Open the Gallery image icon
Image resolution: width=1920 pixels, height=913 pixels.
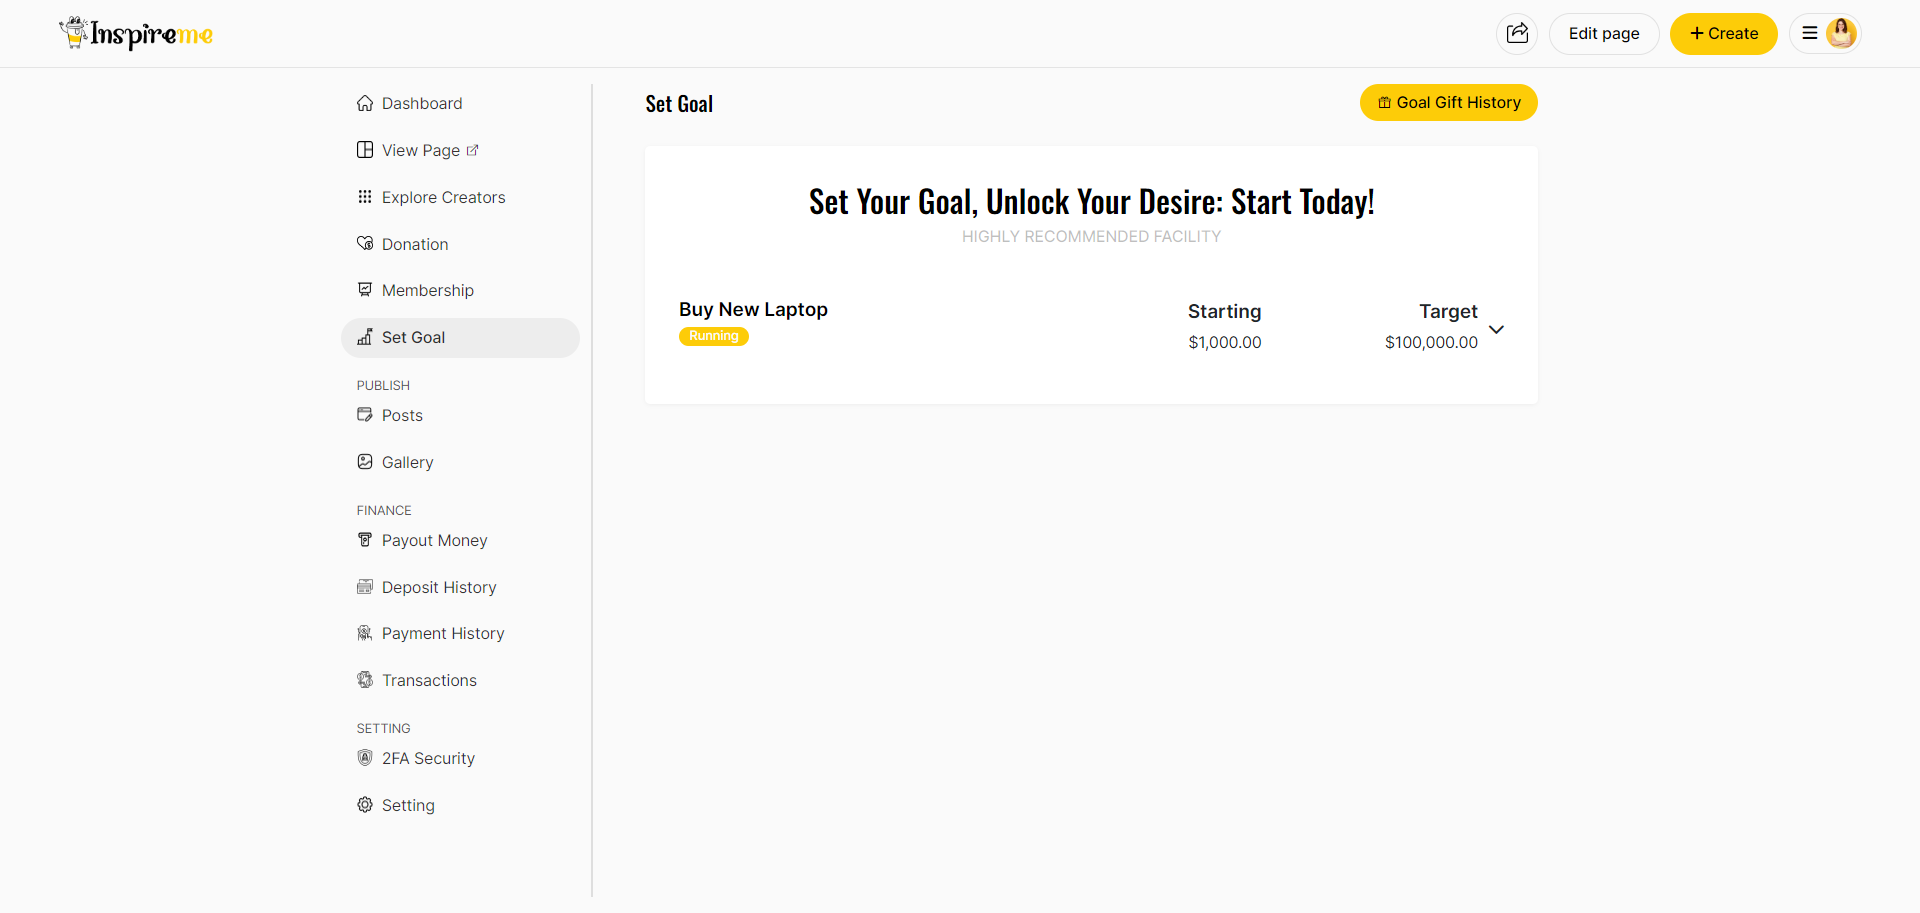pyautogui.click(x=365, y=461)
